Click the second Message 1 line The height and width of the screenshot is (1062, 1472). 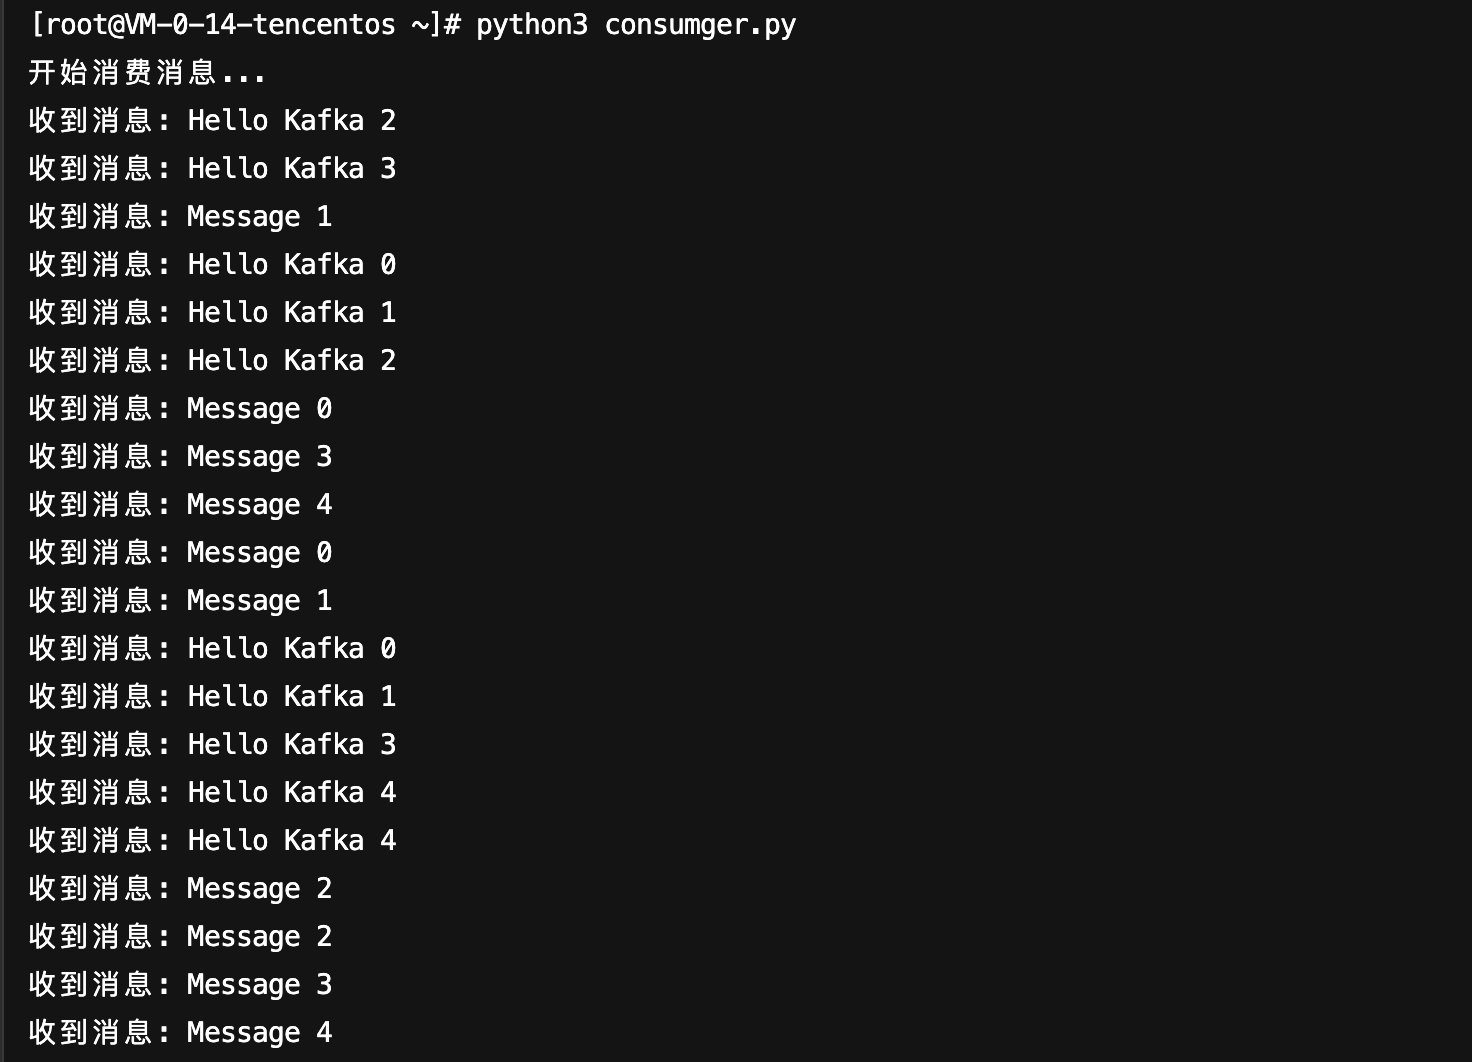pyautogui.click(x=180, y=601)
